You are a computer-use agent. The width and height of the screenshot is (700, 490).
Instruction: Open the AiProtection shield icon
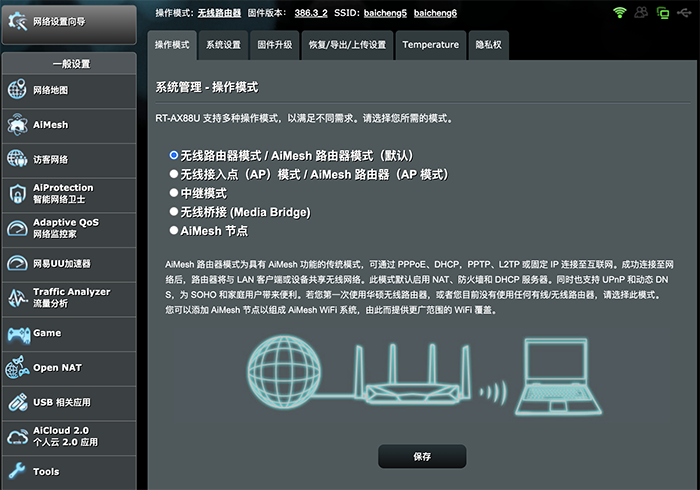point(17,194)
